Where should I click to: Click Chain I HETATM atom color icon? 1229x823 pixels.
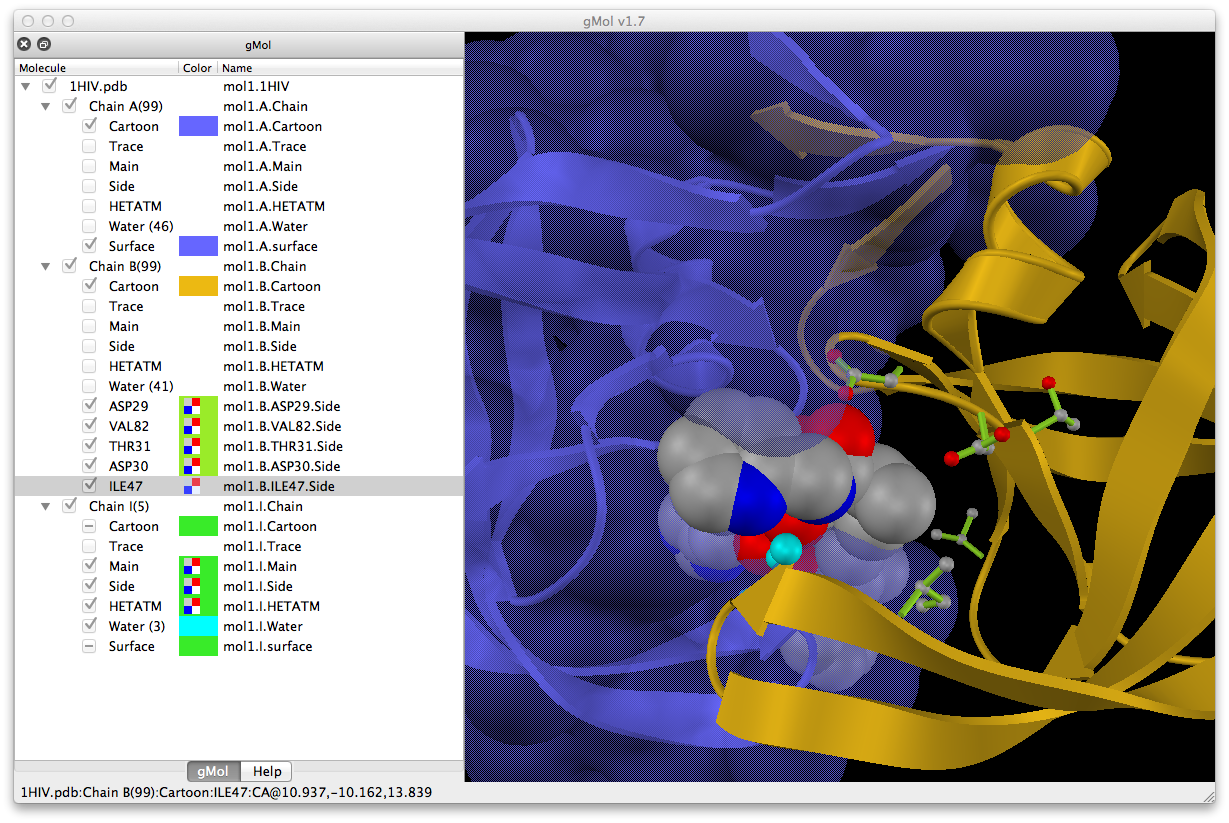pos(190,606)
